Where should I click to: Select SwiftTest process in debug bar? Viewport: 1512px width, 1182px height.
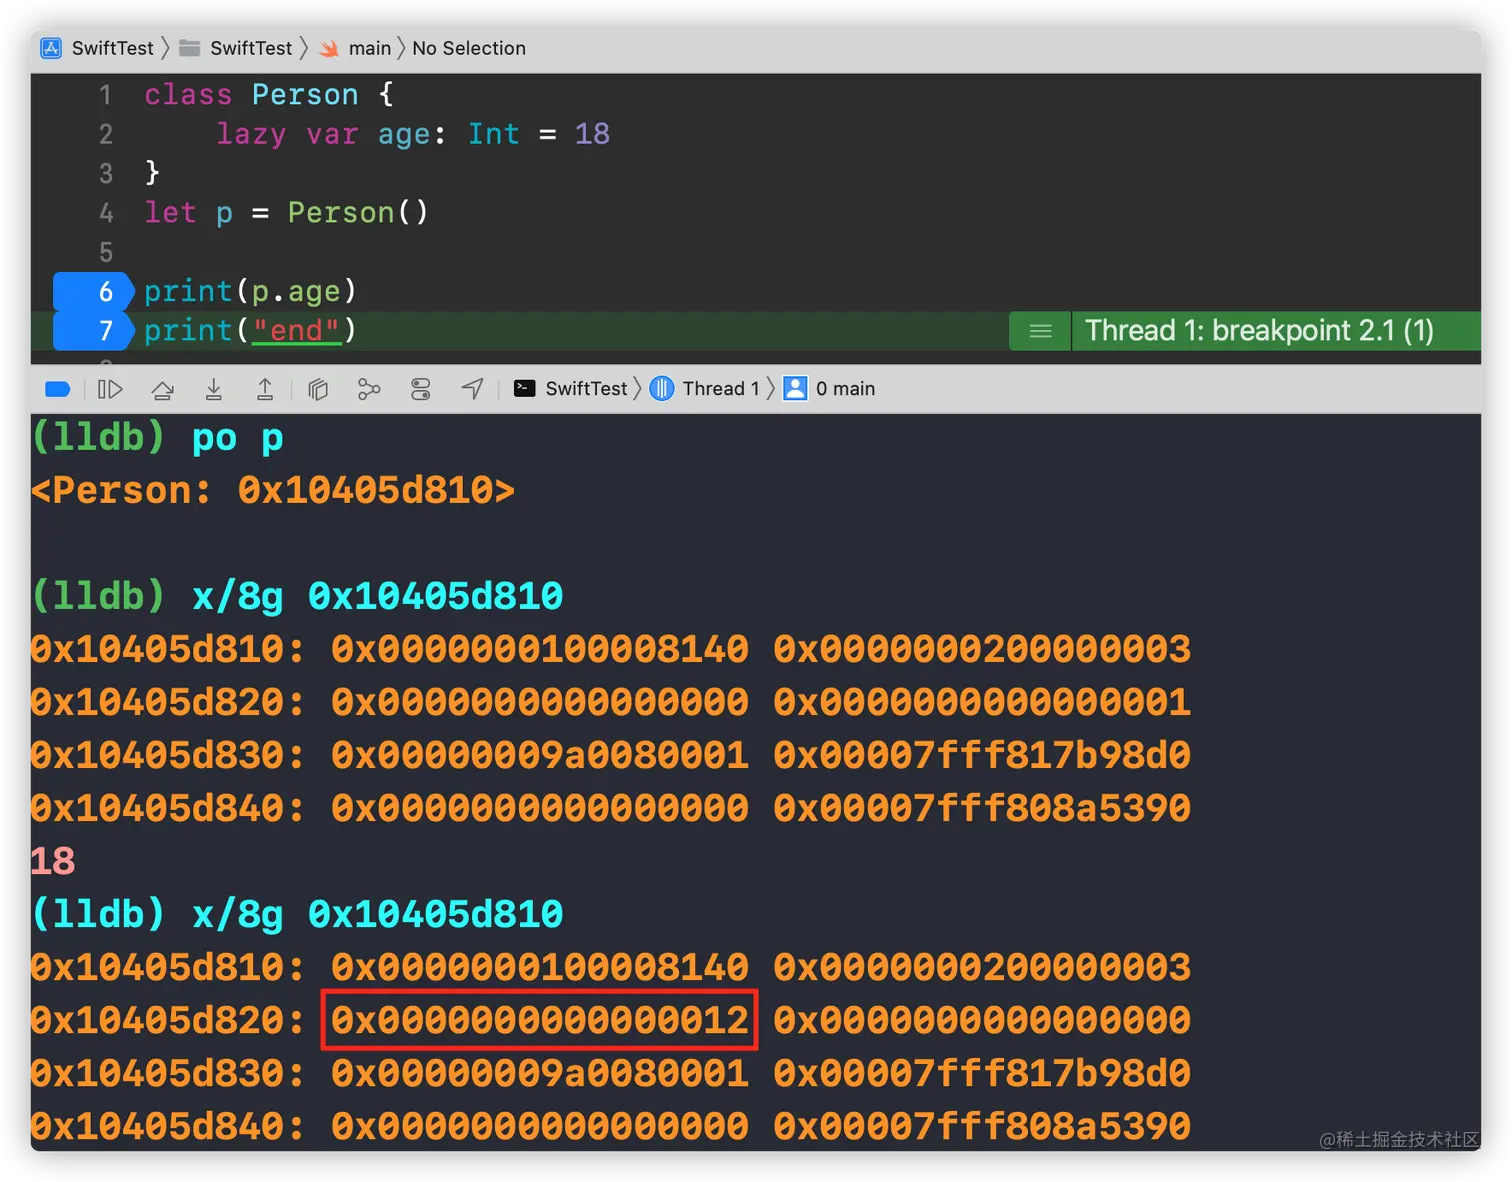tap(571, 389)
